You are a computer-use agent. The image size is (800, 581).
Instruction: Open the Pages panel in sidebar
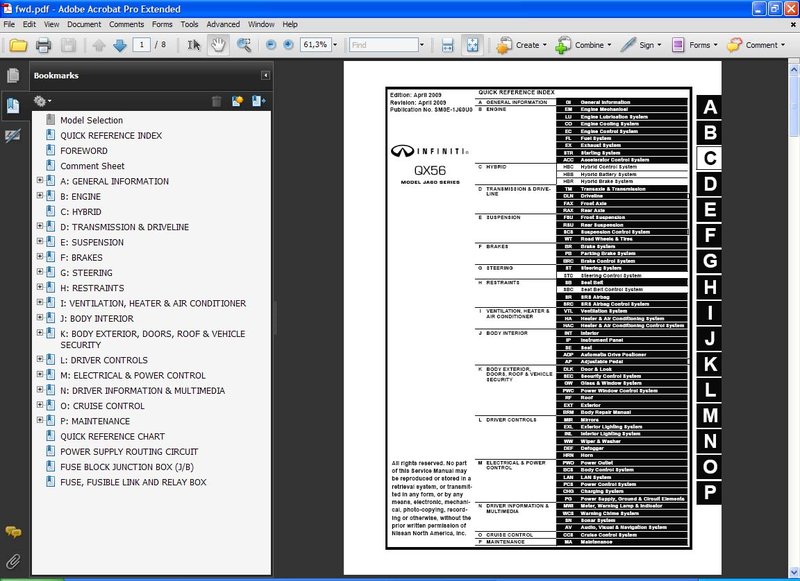(13, 76)
